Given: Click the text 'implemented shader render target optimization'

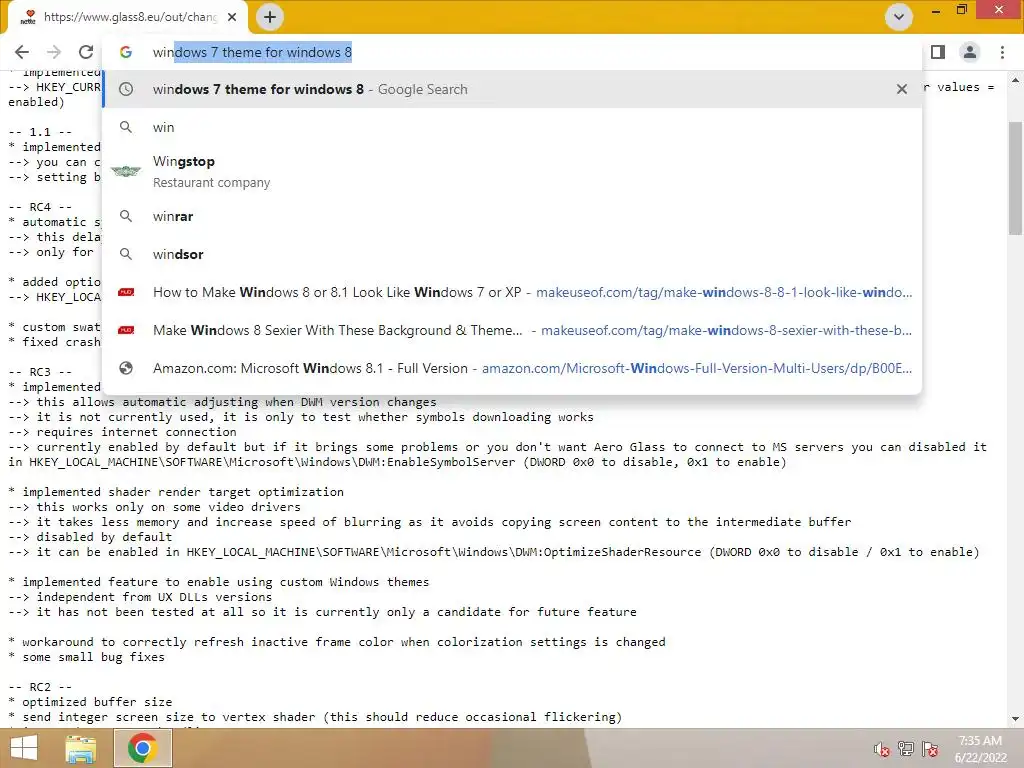Looking at the screenshot, I should [x=183, y=492].
